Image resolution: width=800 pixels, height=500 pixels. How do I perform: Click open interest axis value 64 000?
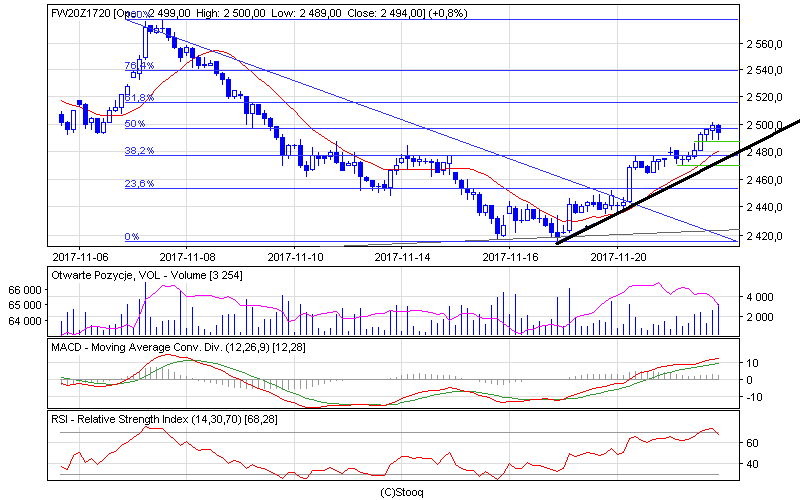click(x=25, y=321)
